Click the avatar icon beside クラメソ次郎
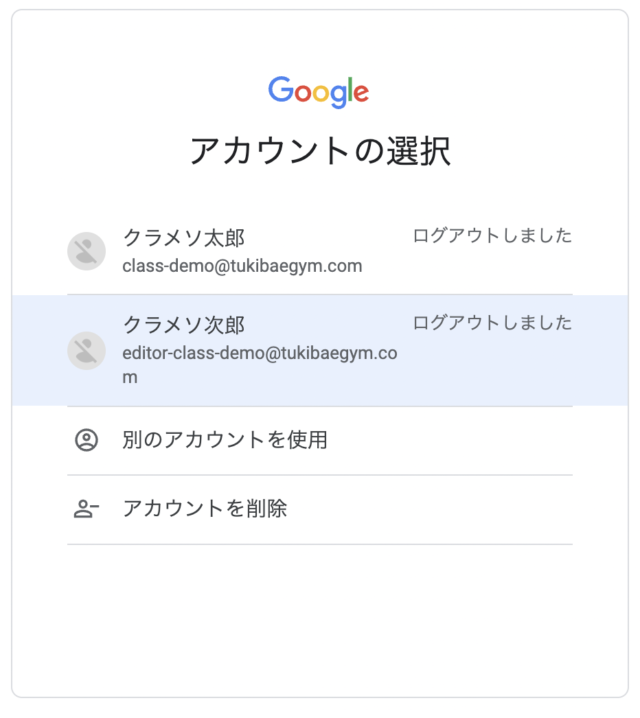The width and height of the screenshot is (640, 718). [x=87, y=351]
